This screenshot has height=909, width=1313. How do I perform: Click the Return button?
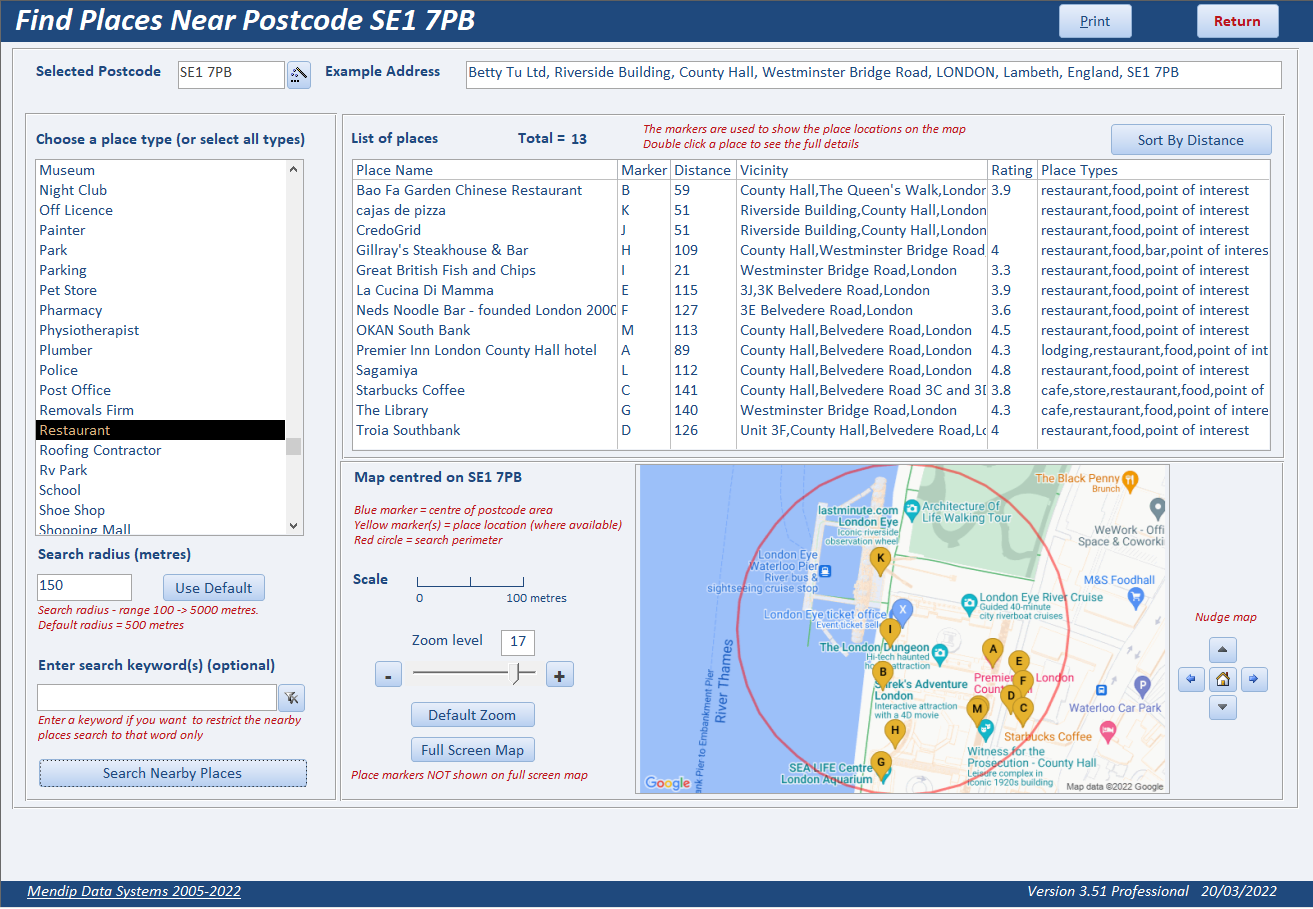[1237, 21]
